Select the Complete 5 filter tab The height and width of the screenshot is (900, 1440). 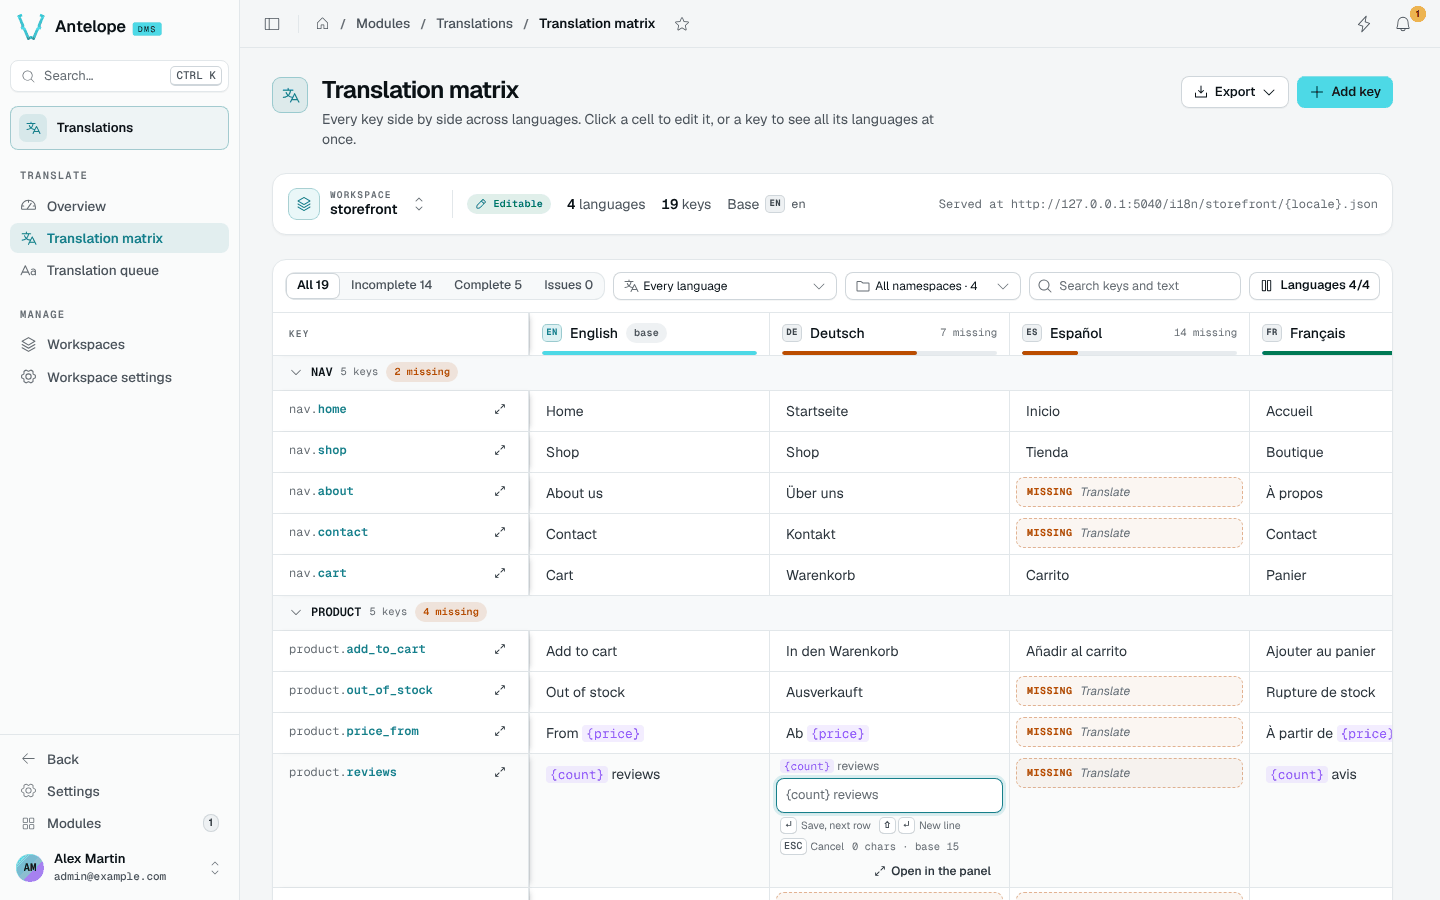488,285
